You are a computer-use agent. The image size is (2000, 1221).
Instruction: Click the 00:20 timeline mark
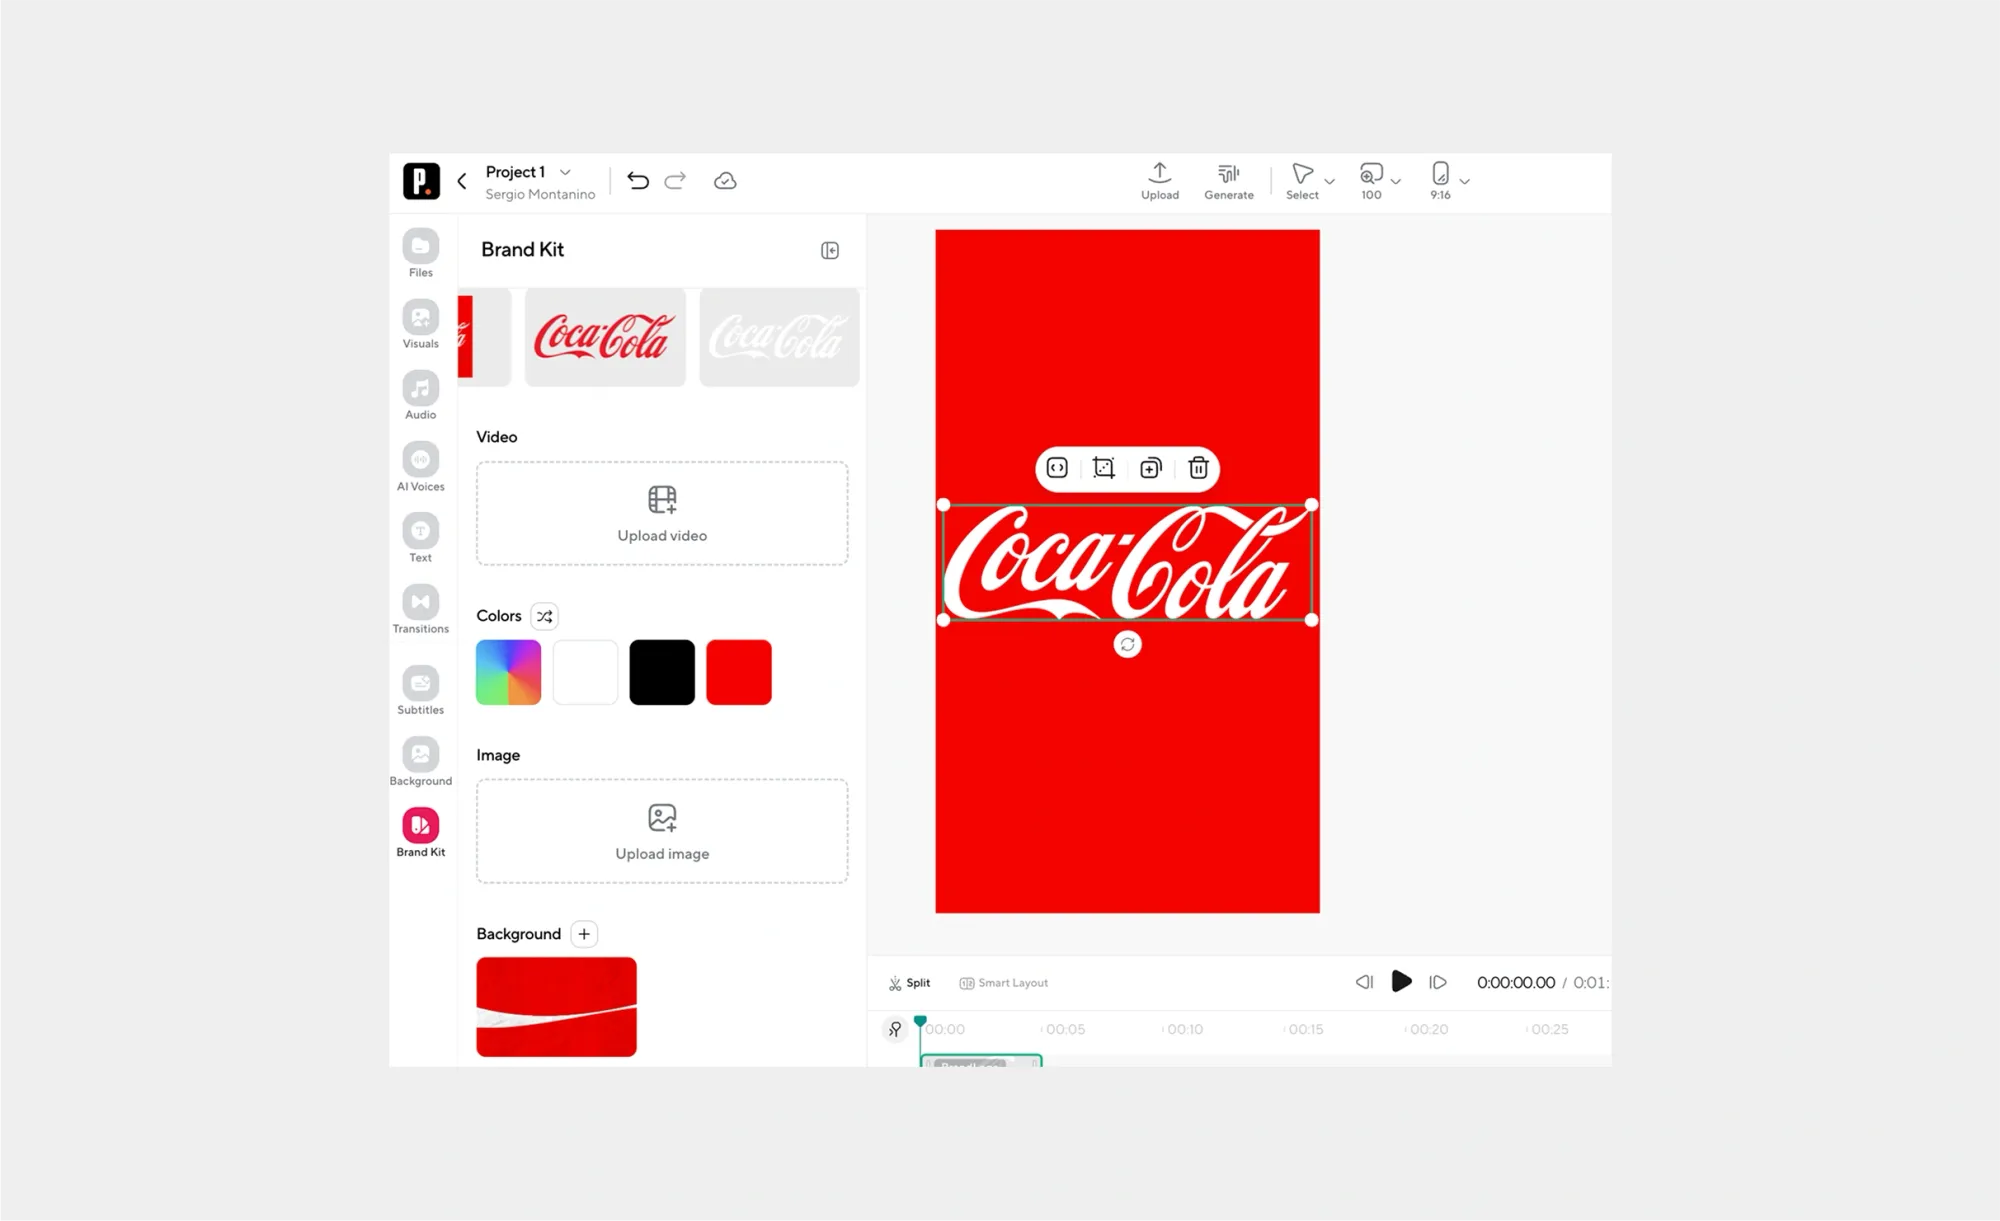(1428, 1029)
